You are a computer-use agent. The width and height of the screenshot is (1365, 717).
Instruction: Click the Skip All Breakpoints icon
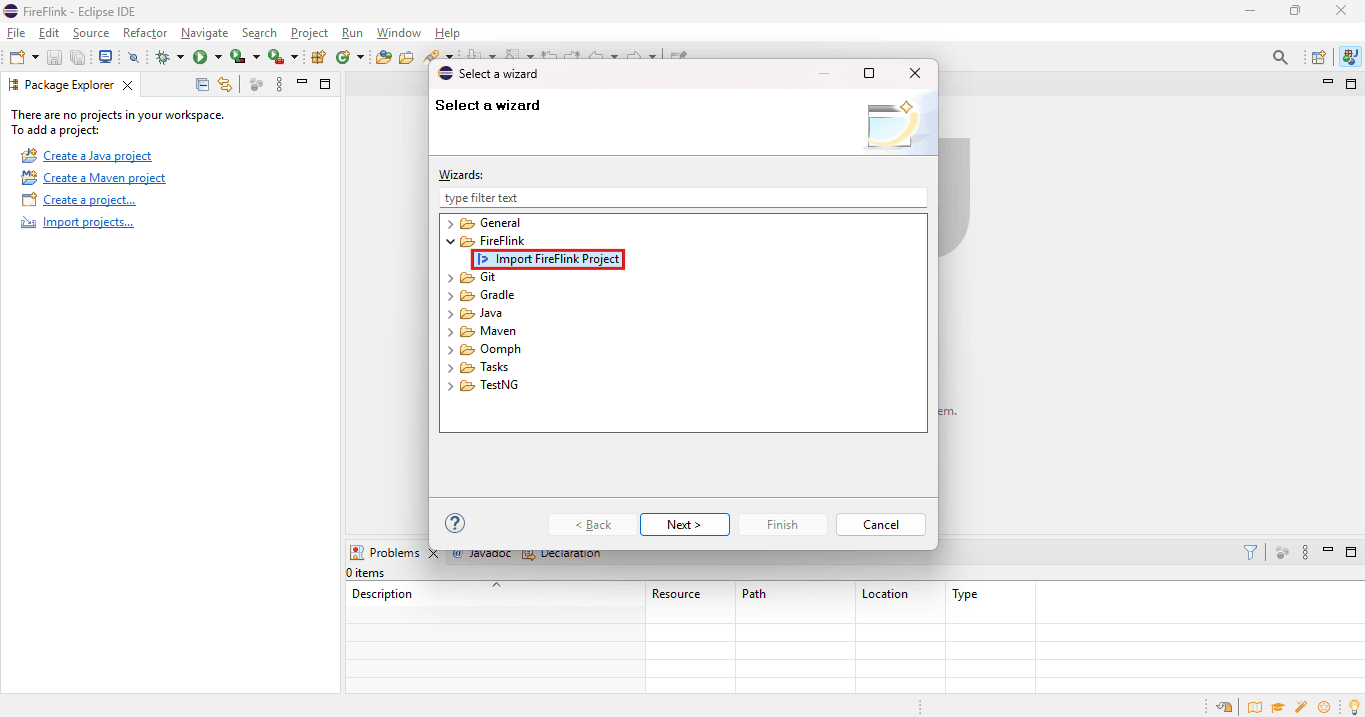tap(133, 58)
